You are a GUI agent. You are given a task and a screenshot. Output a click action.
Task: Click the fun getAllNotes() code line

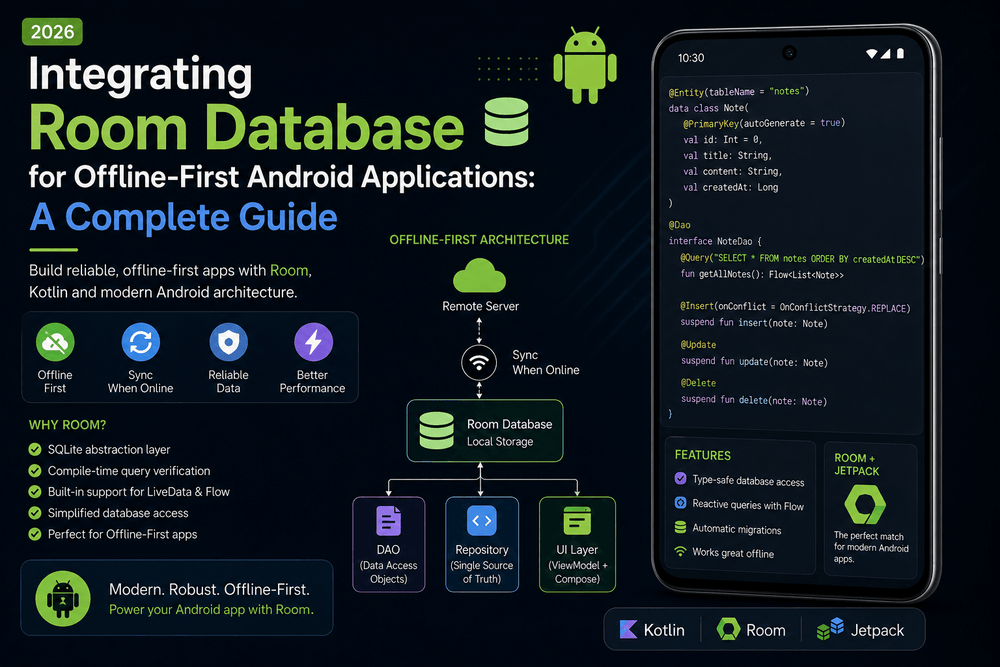762,275
